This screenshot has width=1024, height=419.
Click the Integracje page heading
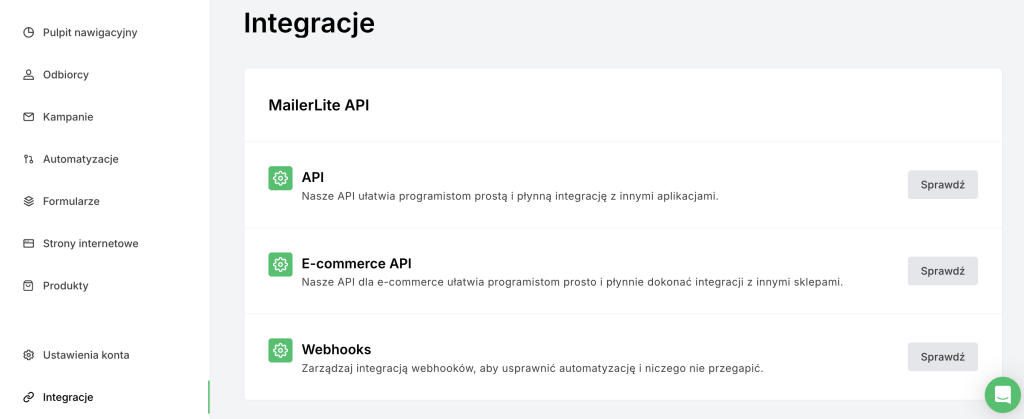[x=309, y=22]
